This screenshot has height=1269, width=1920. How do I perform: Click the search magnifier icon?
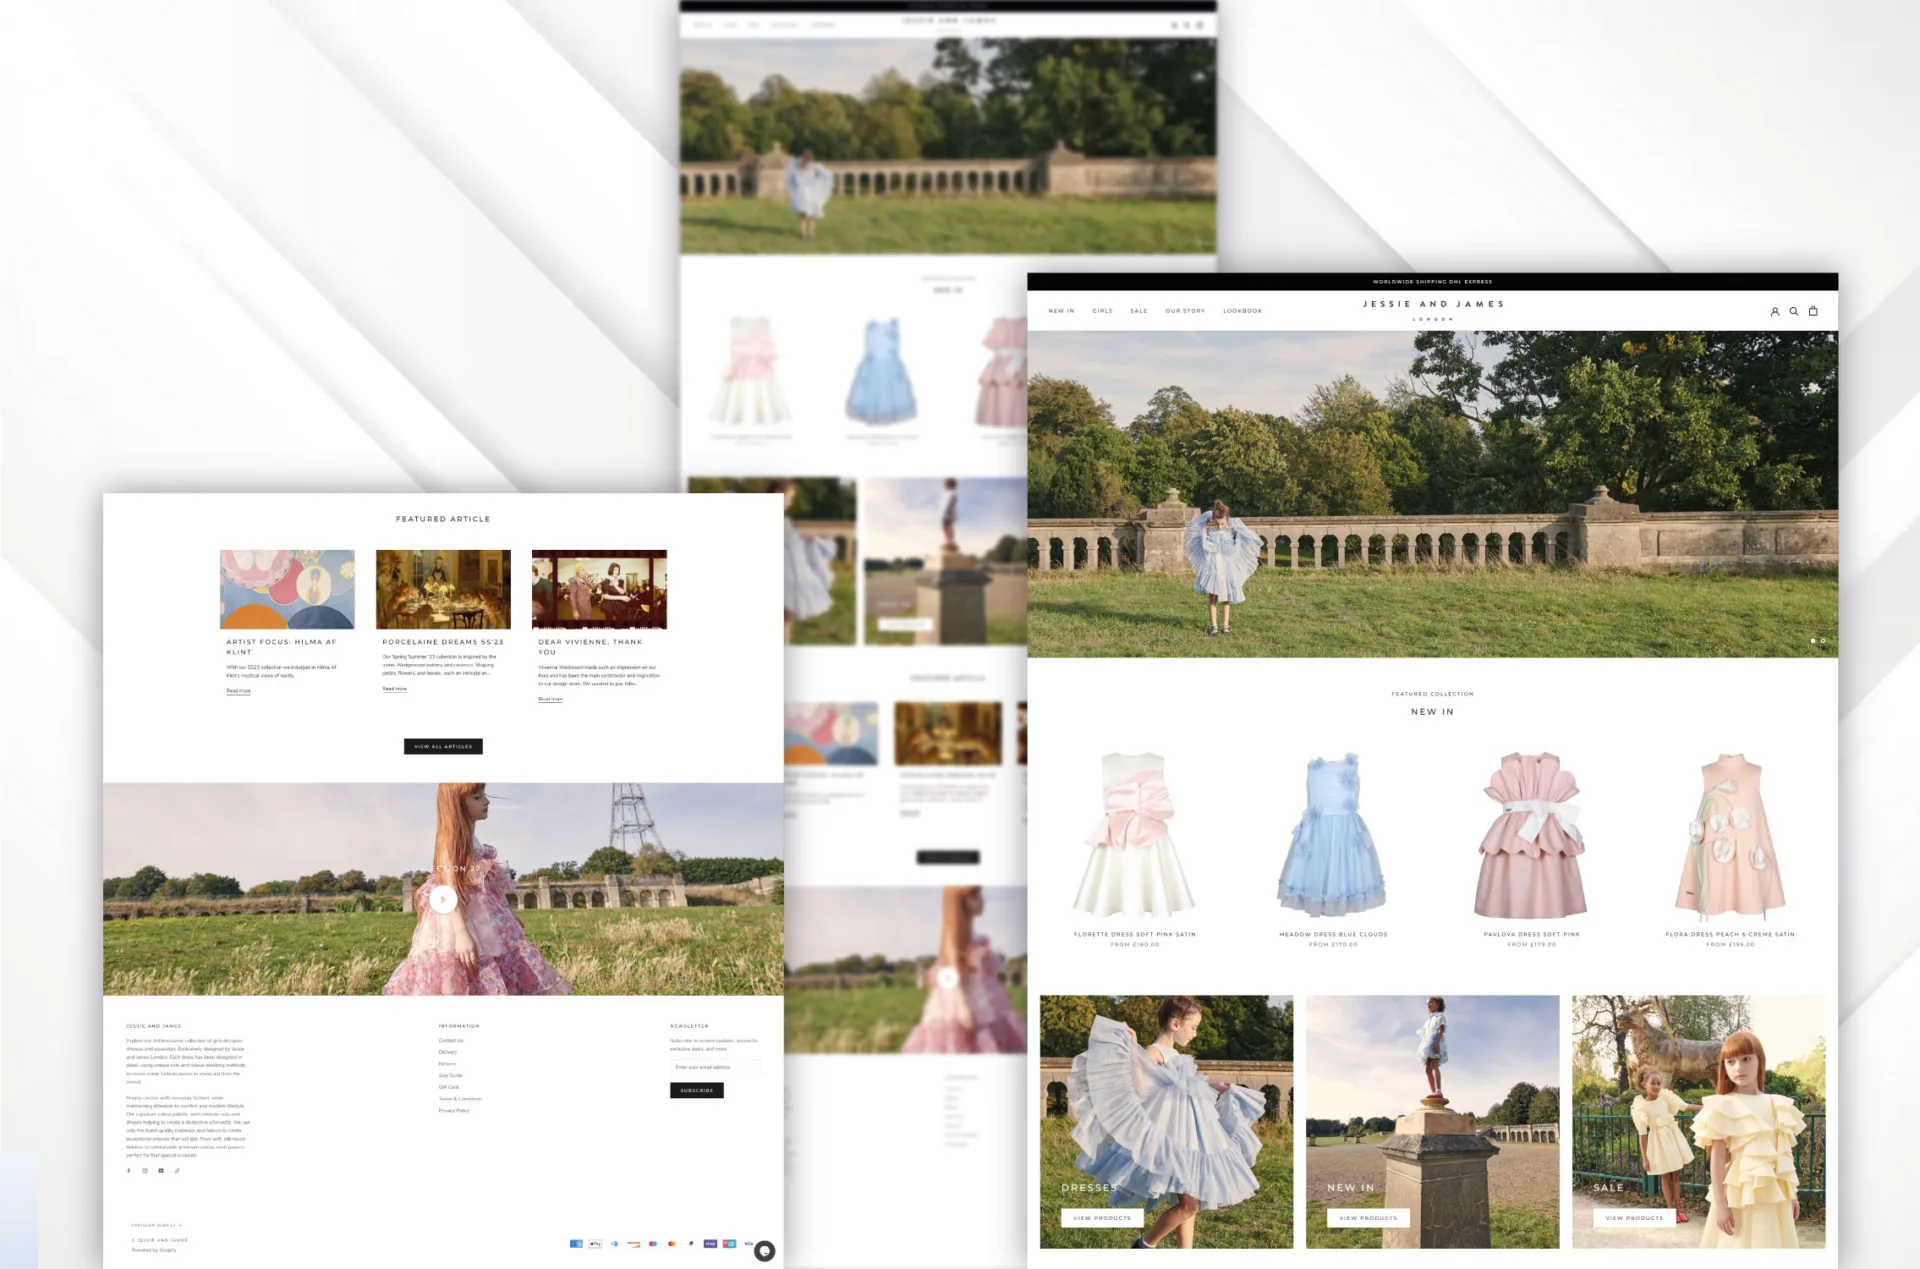[1794, 311]
